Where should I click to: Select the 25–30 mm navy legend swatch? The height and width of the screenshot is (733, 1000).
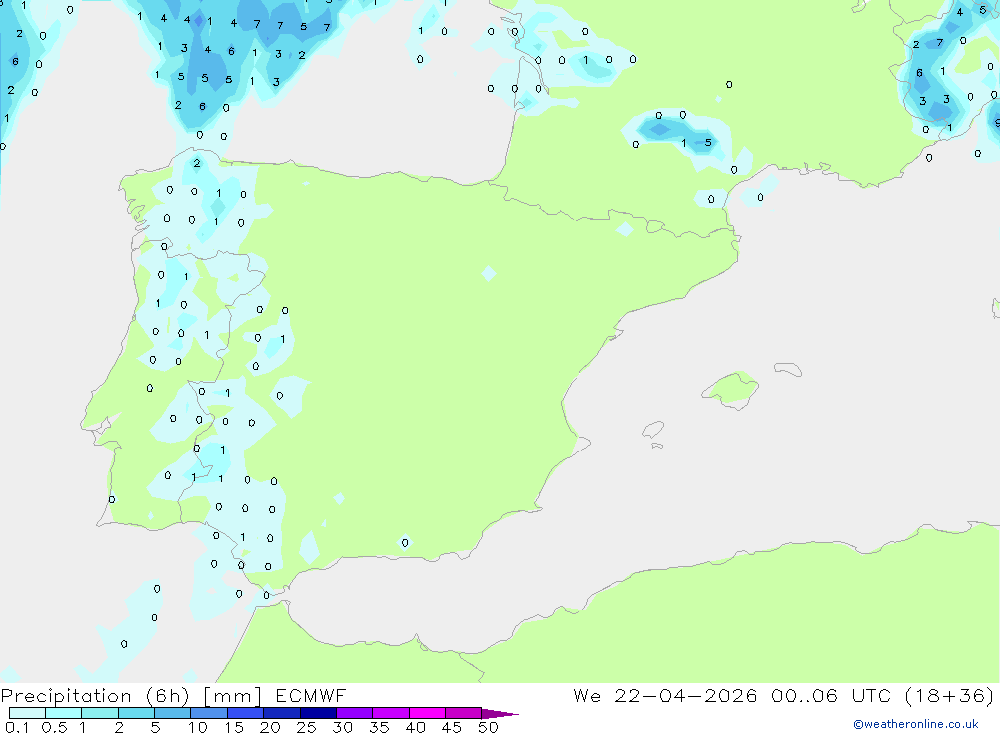(318, 713)
